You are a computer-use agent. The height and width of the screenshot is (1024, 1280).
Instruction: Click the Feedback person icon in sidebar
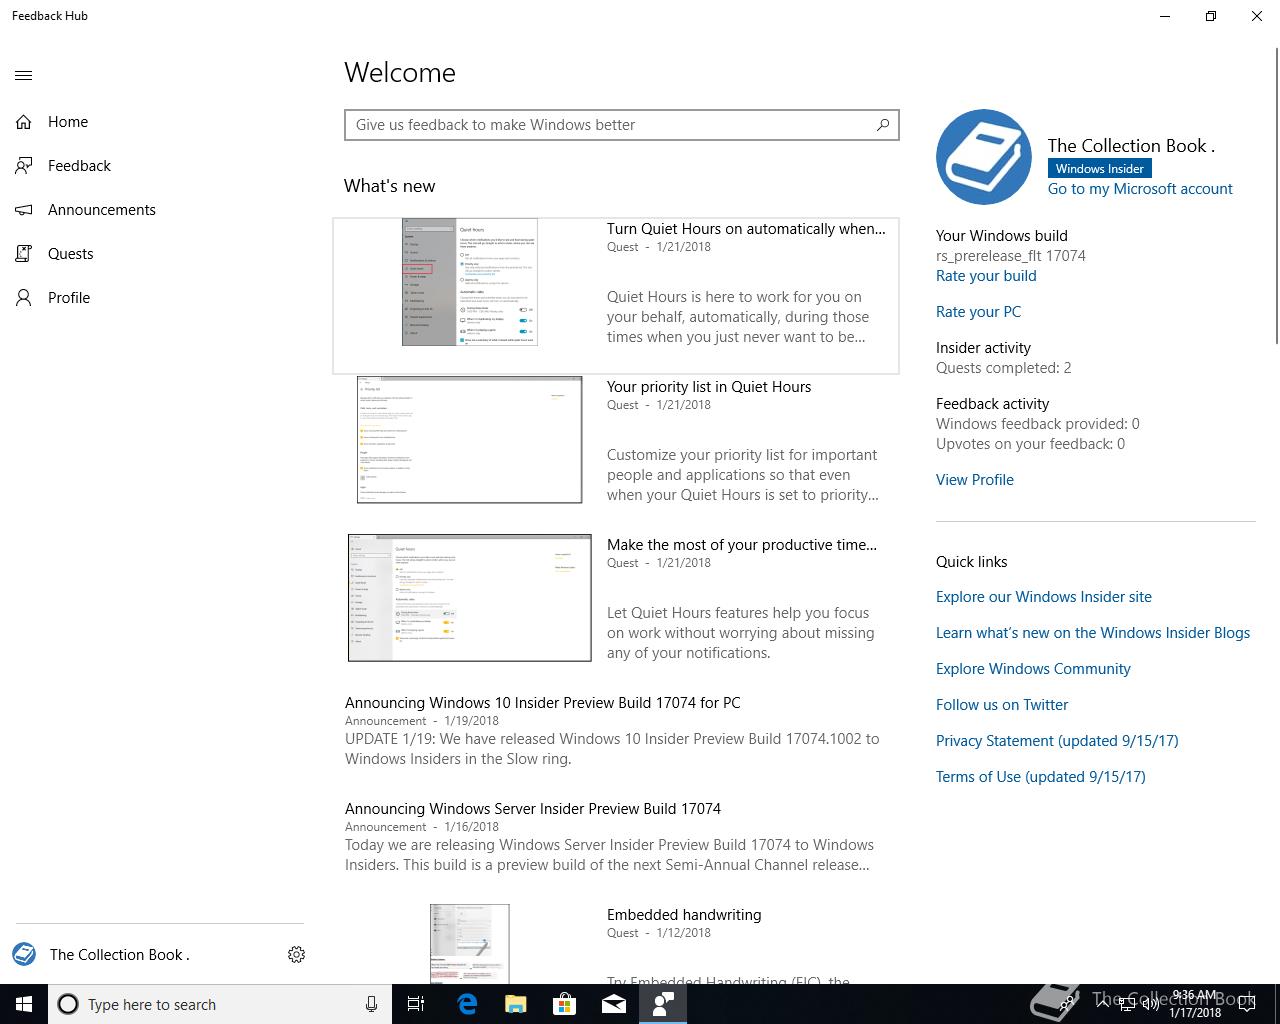pos(24,166)
